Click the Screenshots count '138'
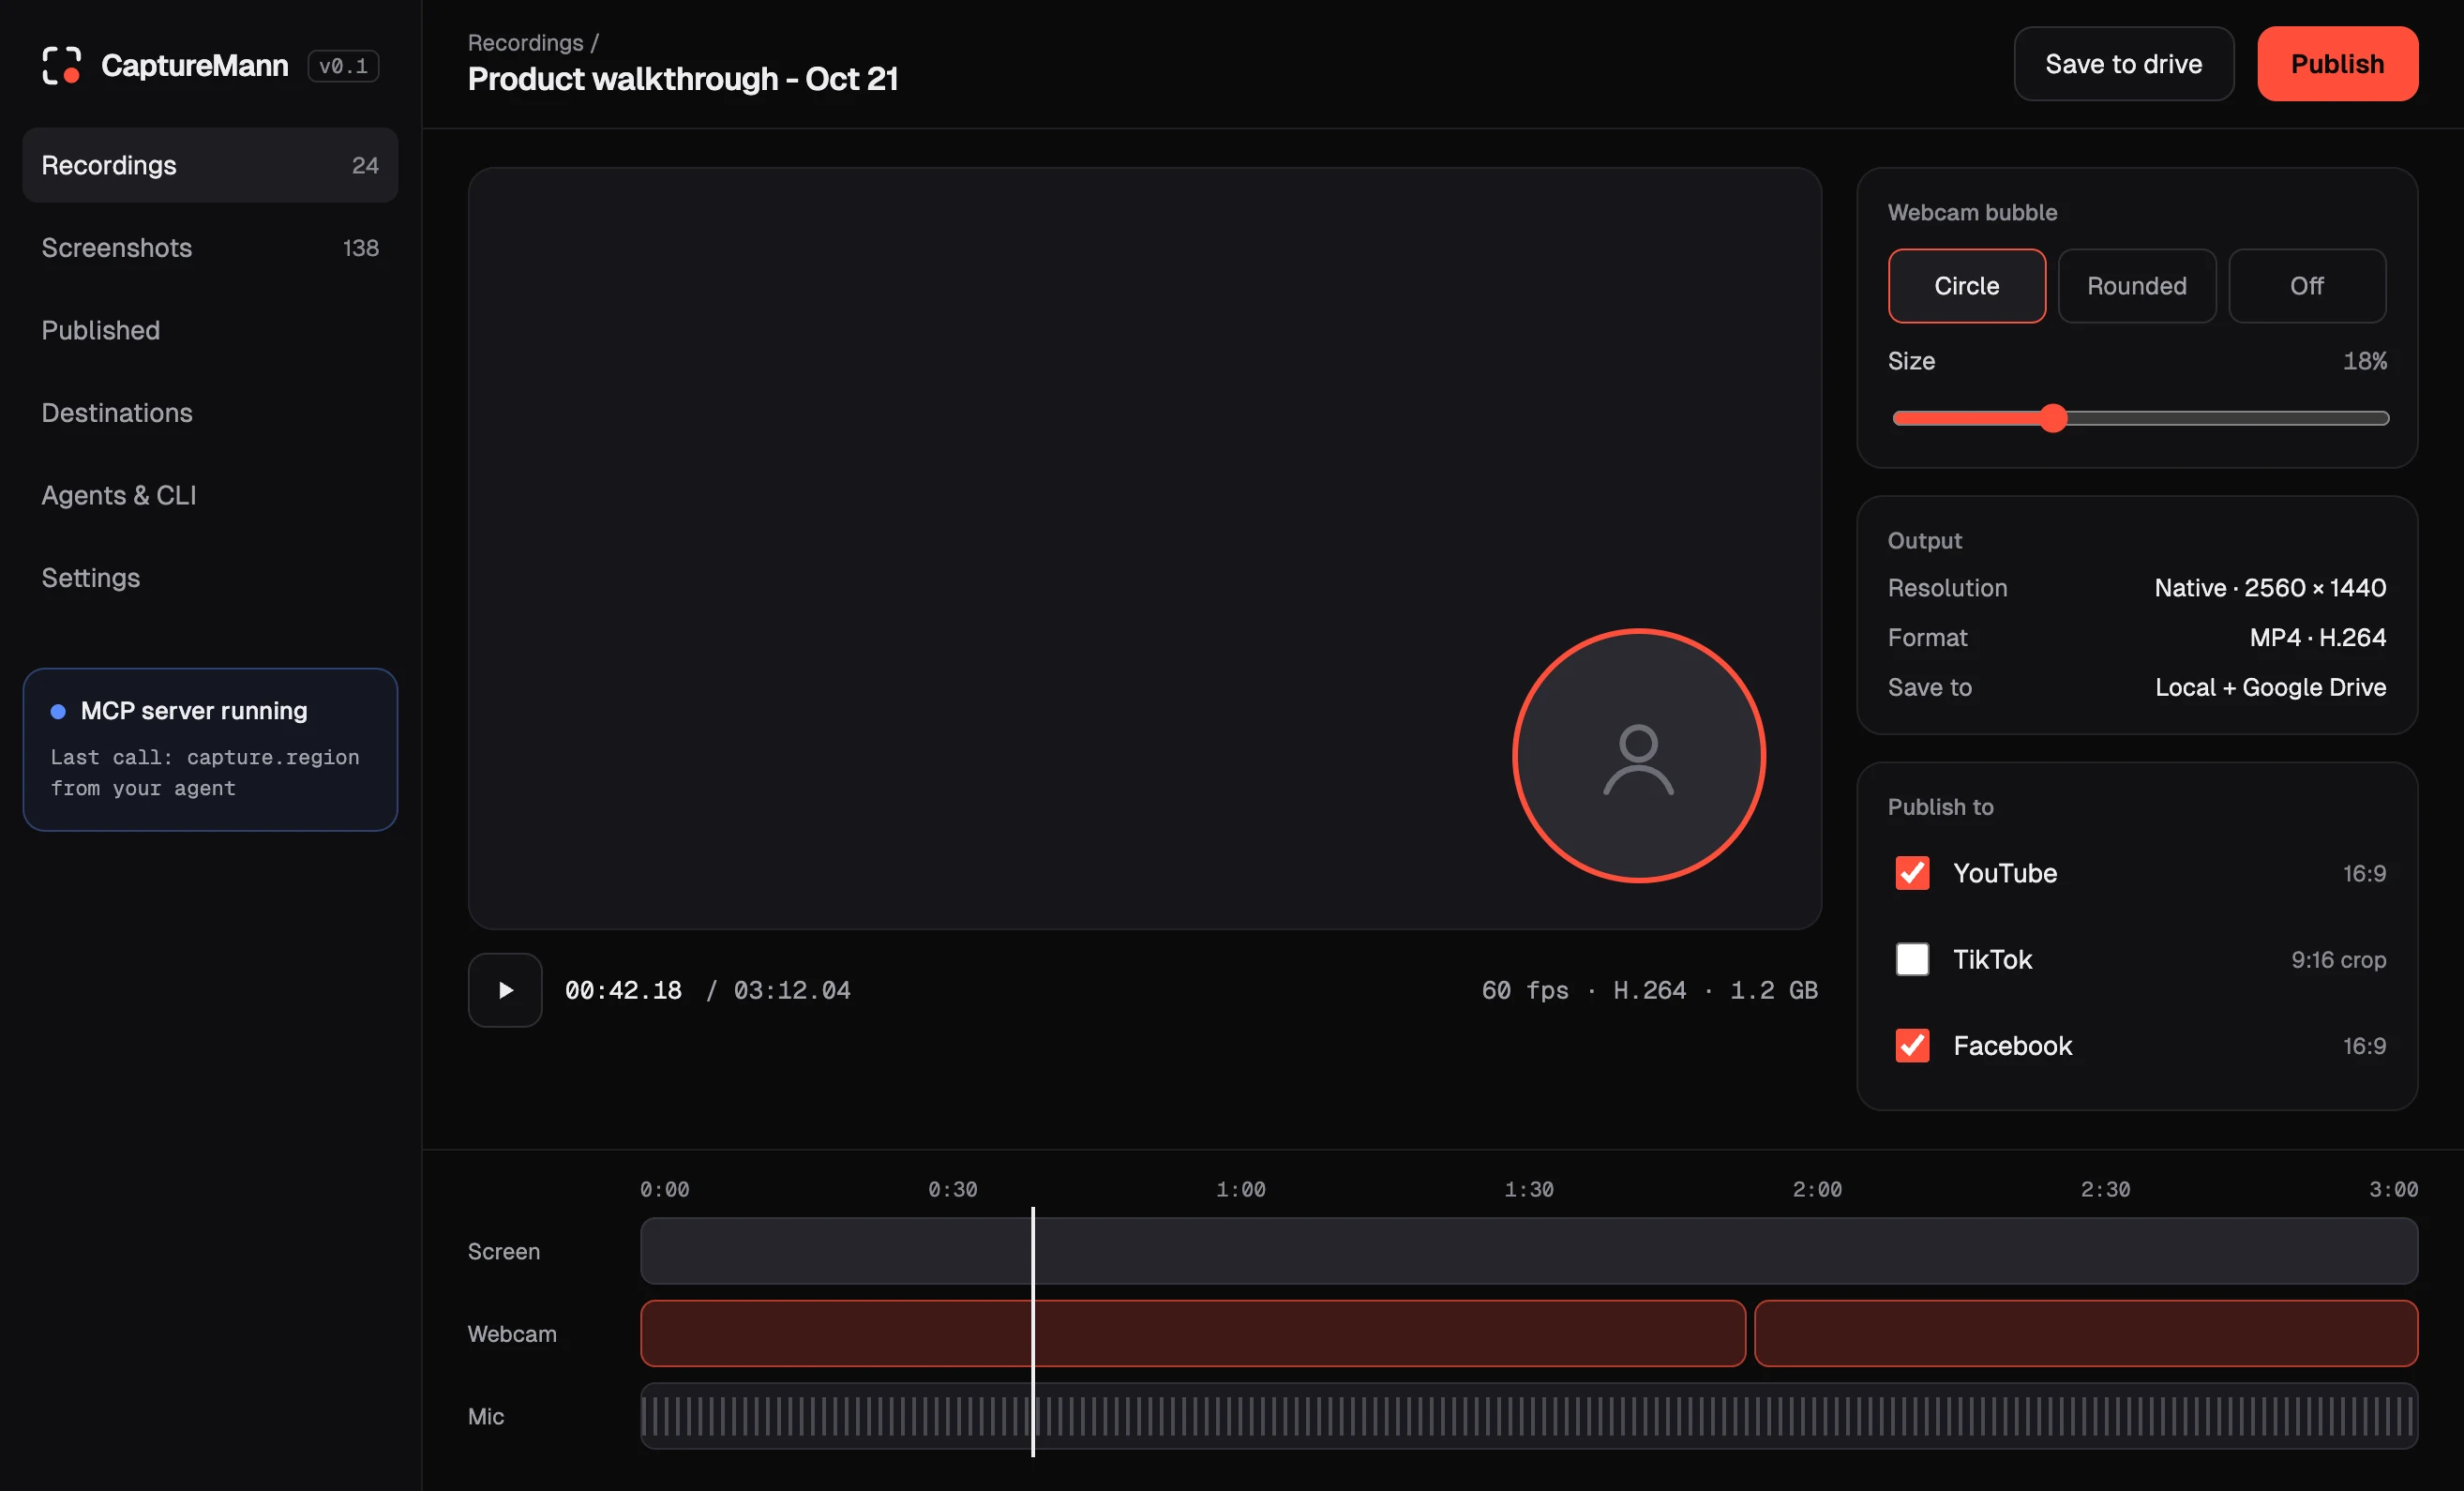Screen dimensions: 2464x1491 click(x=360, y=248)
